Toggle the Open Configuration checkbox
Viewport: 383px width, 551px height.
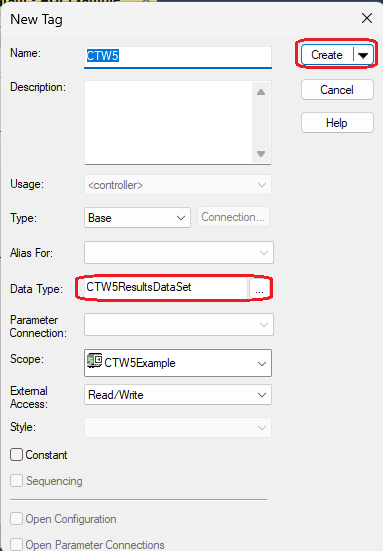[x=17, y=519]
